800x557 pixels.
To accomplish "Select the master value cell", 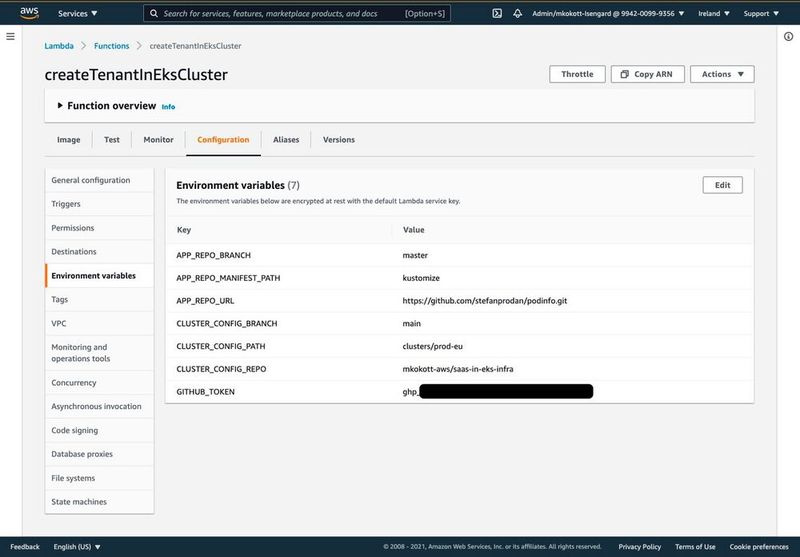I will click(415, 255).
